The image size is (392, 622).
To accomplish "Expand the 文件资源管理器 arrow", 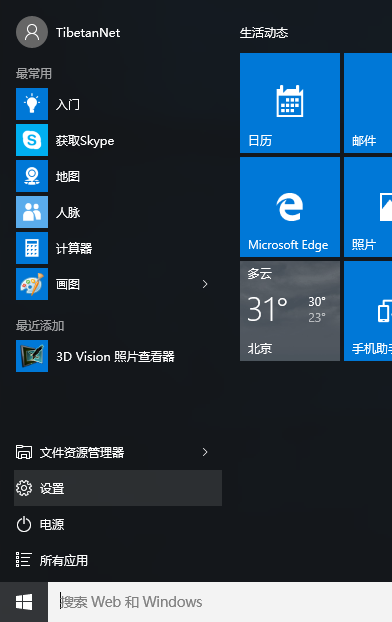I will pyautogui.click(x=205, y=452).
